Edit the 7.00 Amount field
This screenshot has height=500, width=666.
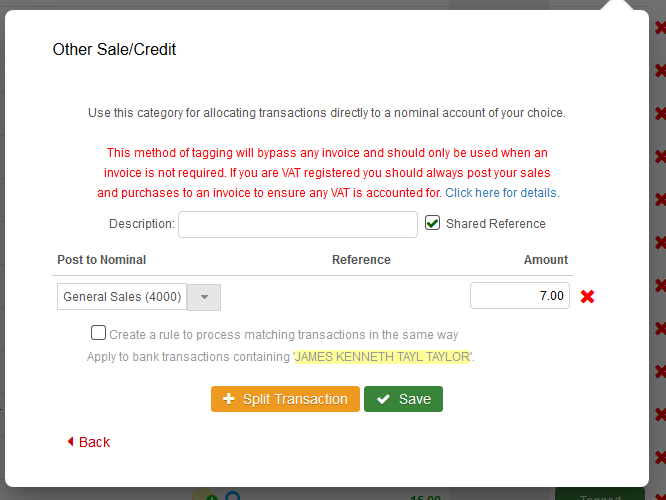click(x=520, y=295)
